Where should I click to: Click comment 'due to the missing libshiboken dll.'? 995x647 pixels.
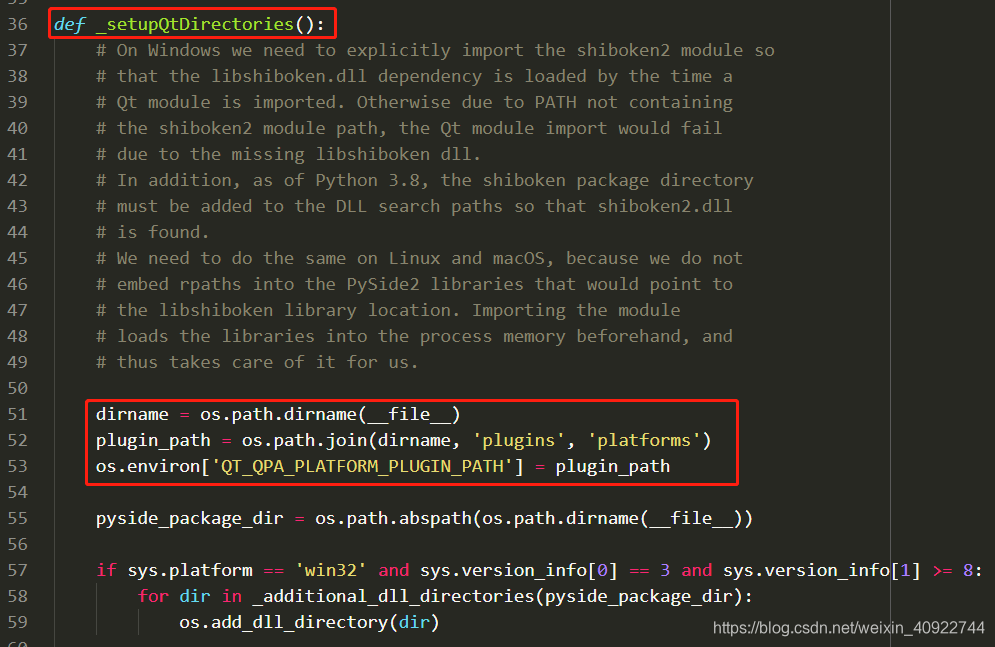click(288, 154)
